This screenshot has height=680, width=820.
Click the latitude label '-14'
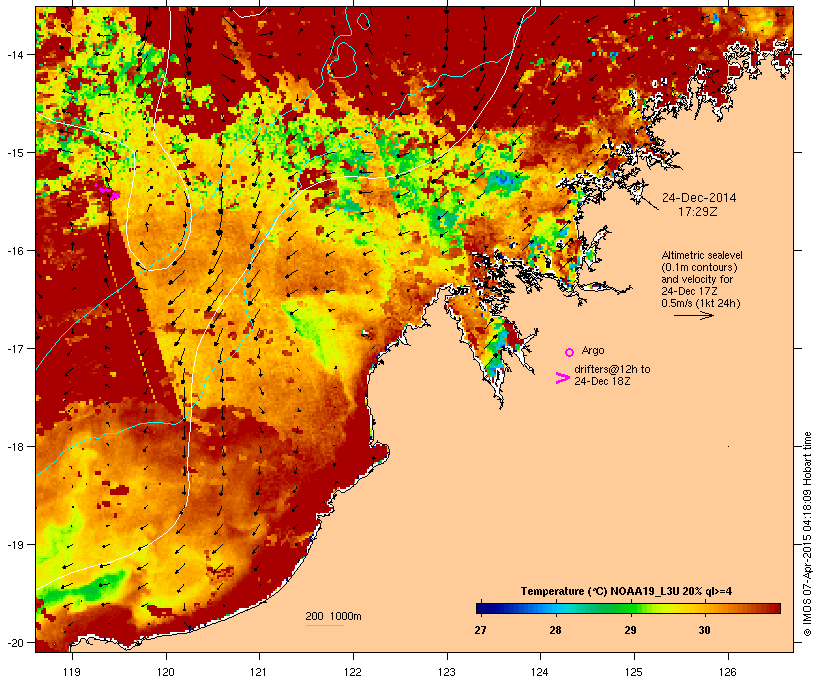click(x=15, y=54)
